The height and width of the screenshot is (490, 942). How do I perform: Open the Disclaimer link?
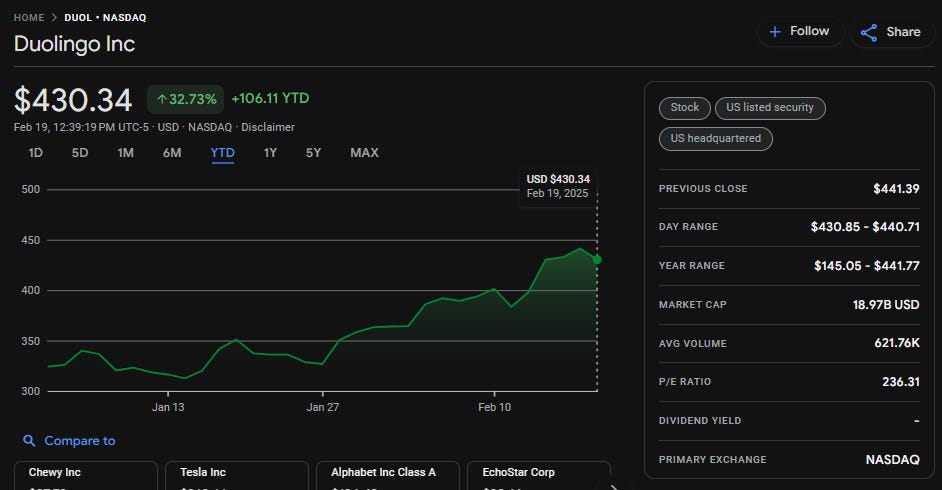pyautogui.click(x=268, y=127)
